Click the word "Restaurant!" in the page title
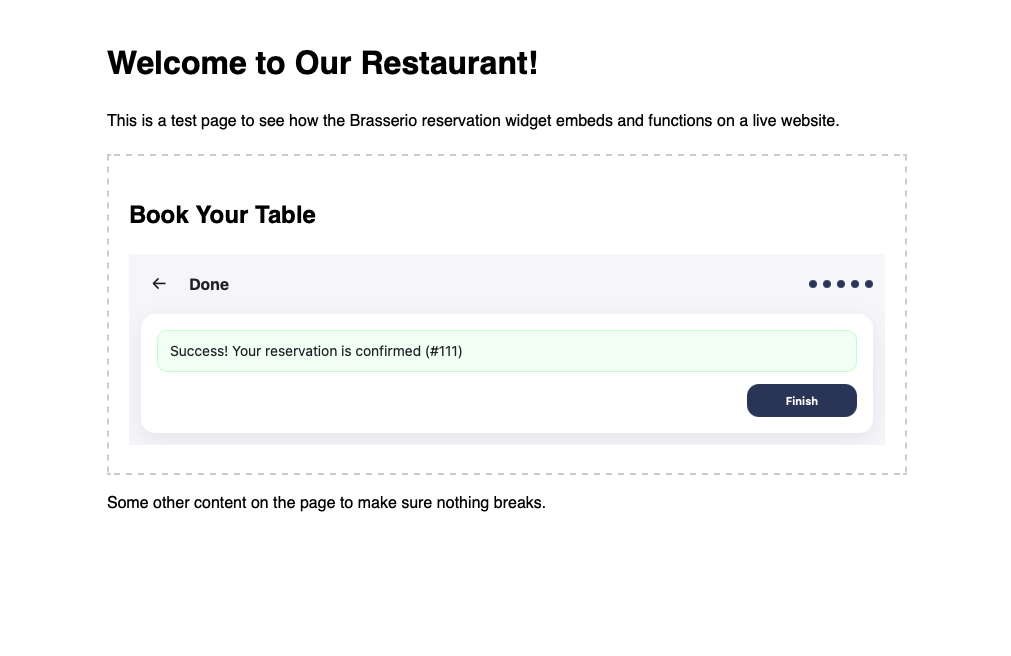This screenshot has height=656, width=1011. [449, 64]
